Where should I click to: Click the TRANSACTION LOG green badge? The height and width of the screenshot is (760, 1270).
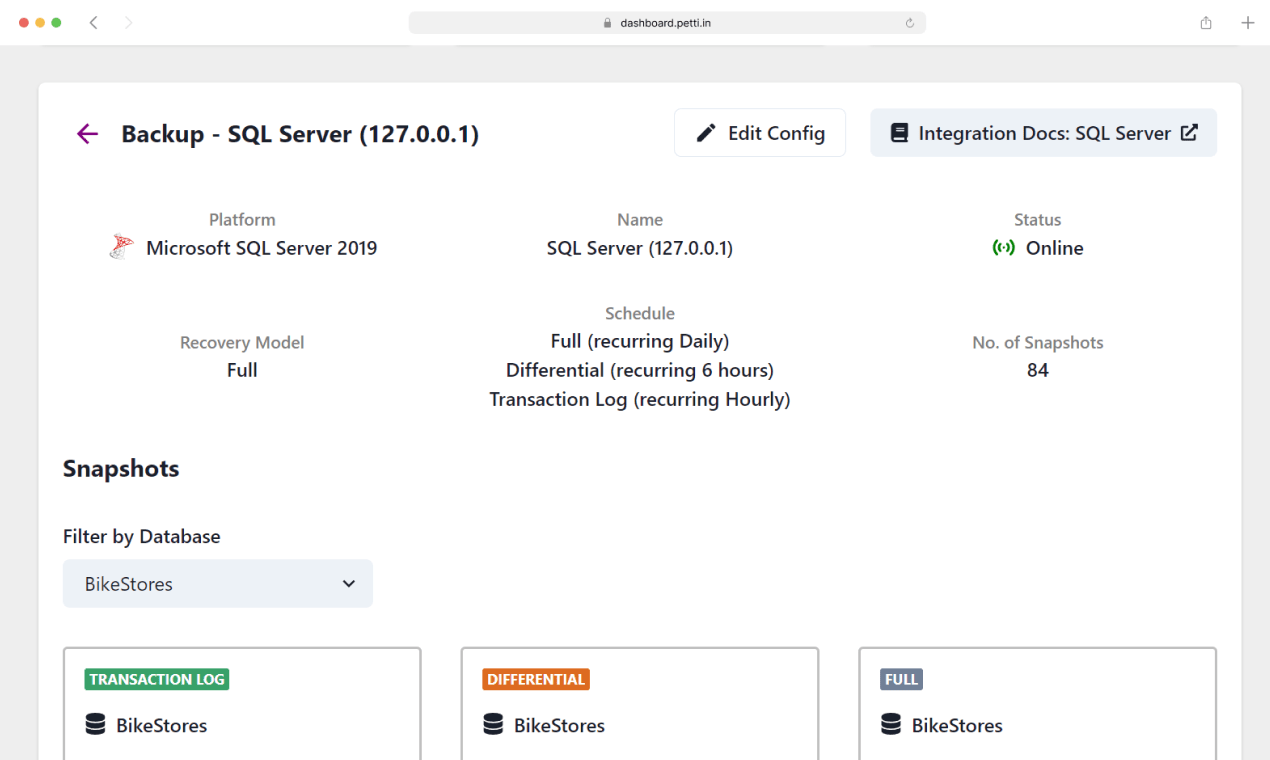(157, 679)
